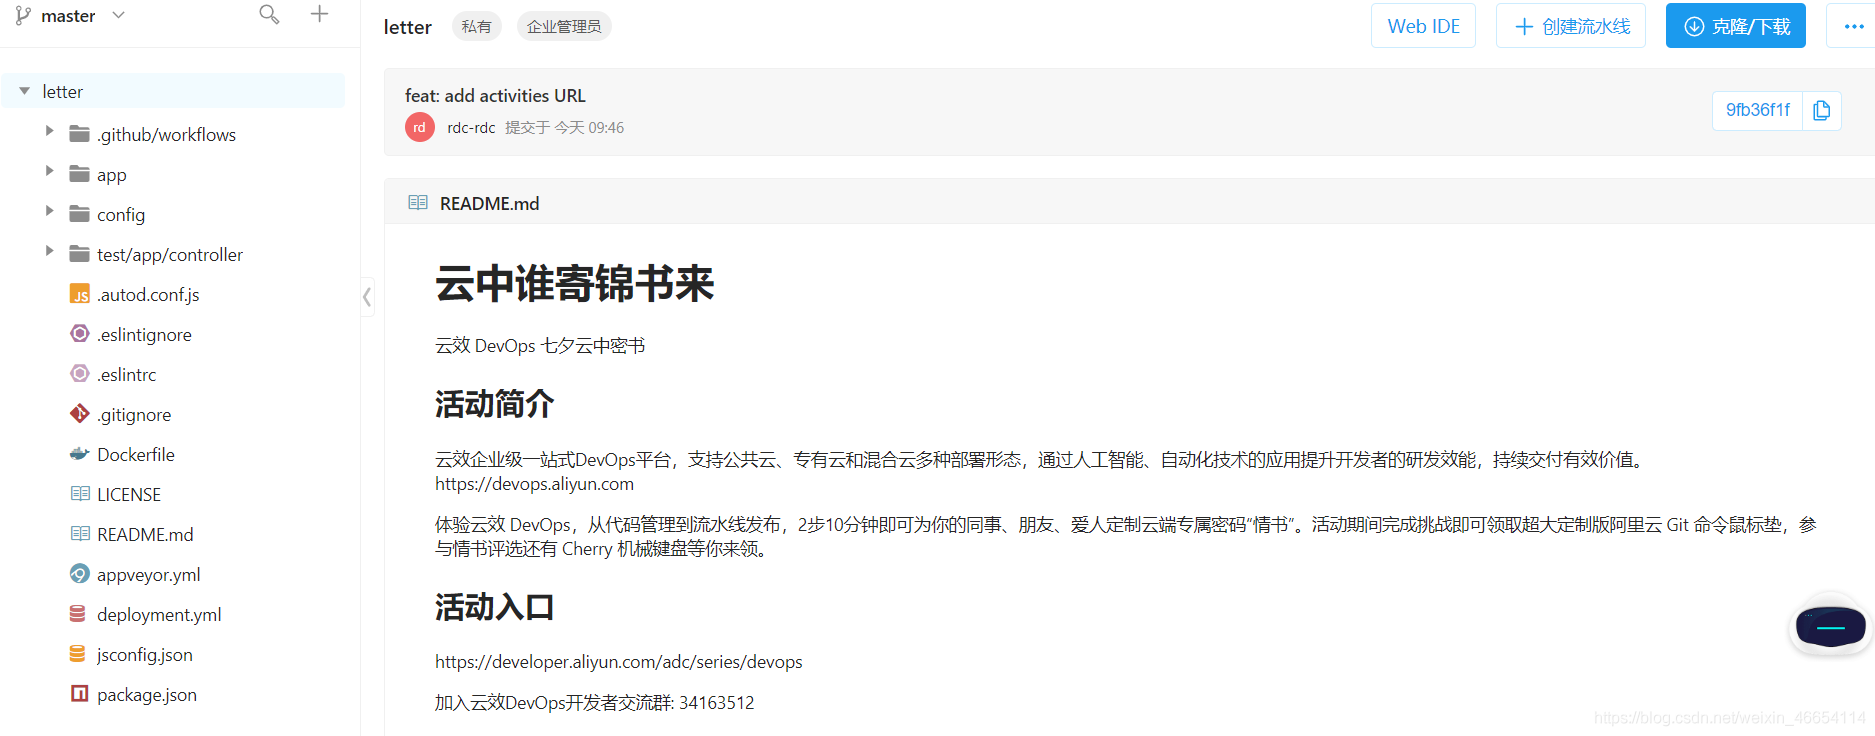
Task: Open the floating assistant widget
Action: pyautogui.click(x=1830, y=627)
